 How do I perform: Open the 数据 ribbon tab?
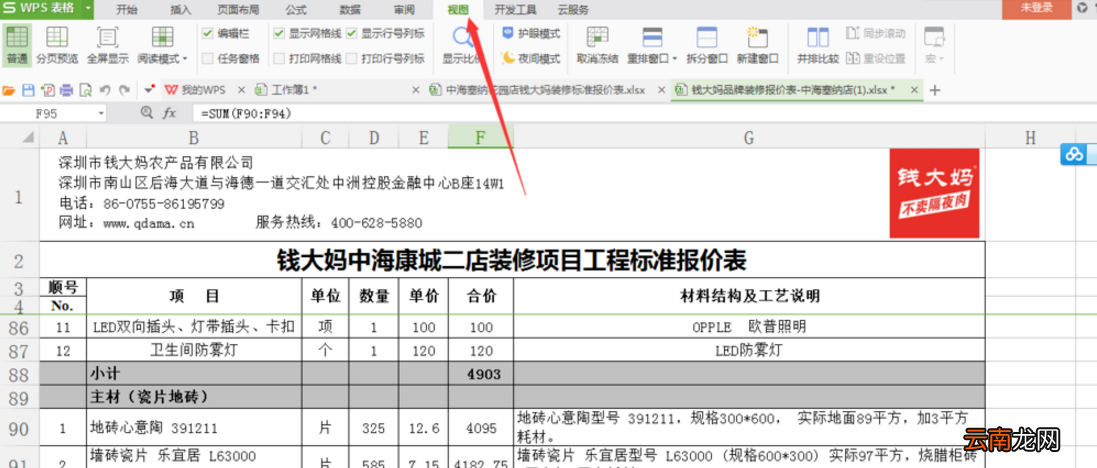point(351,10)
